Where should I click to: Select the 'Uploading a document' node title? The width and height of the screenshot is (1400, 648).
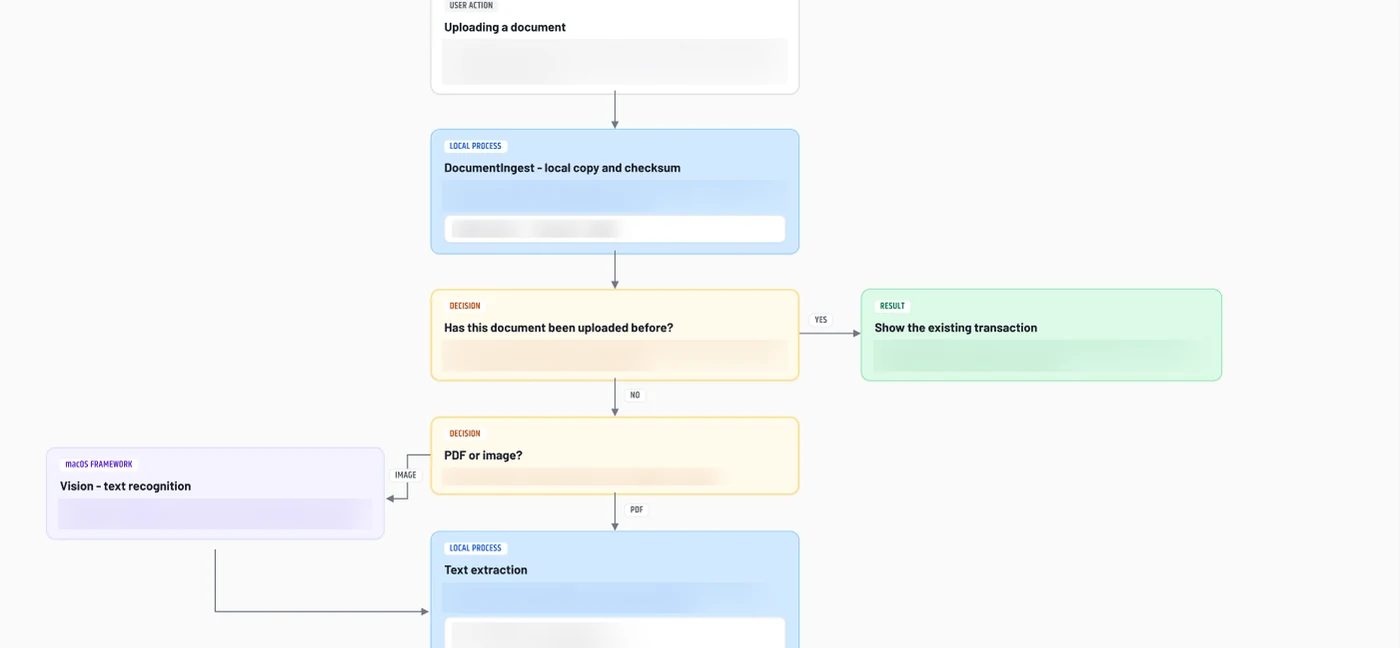coord(505,27)
